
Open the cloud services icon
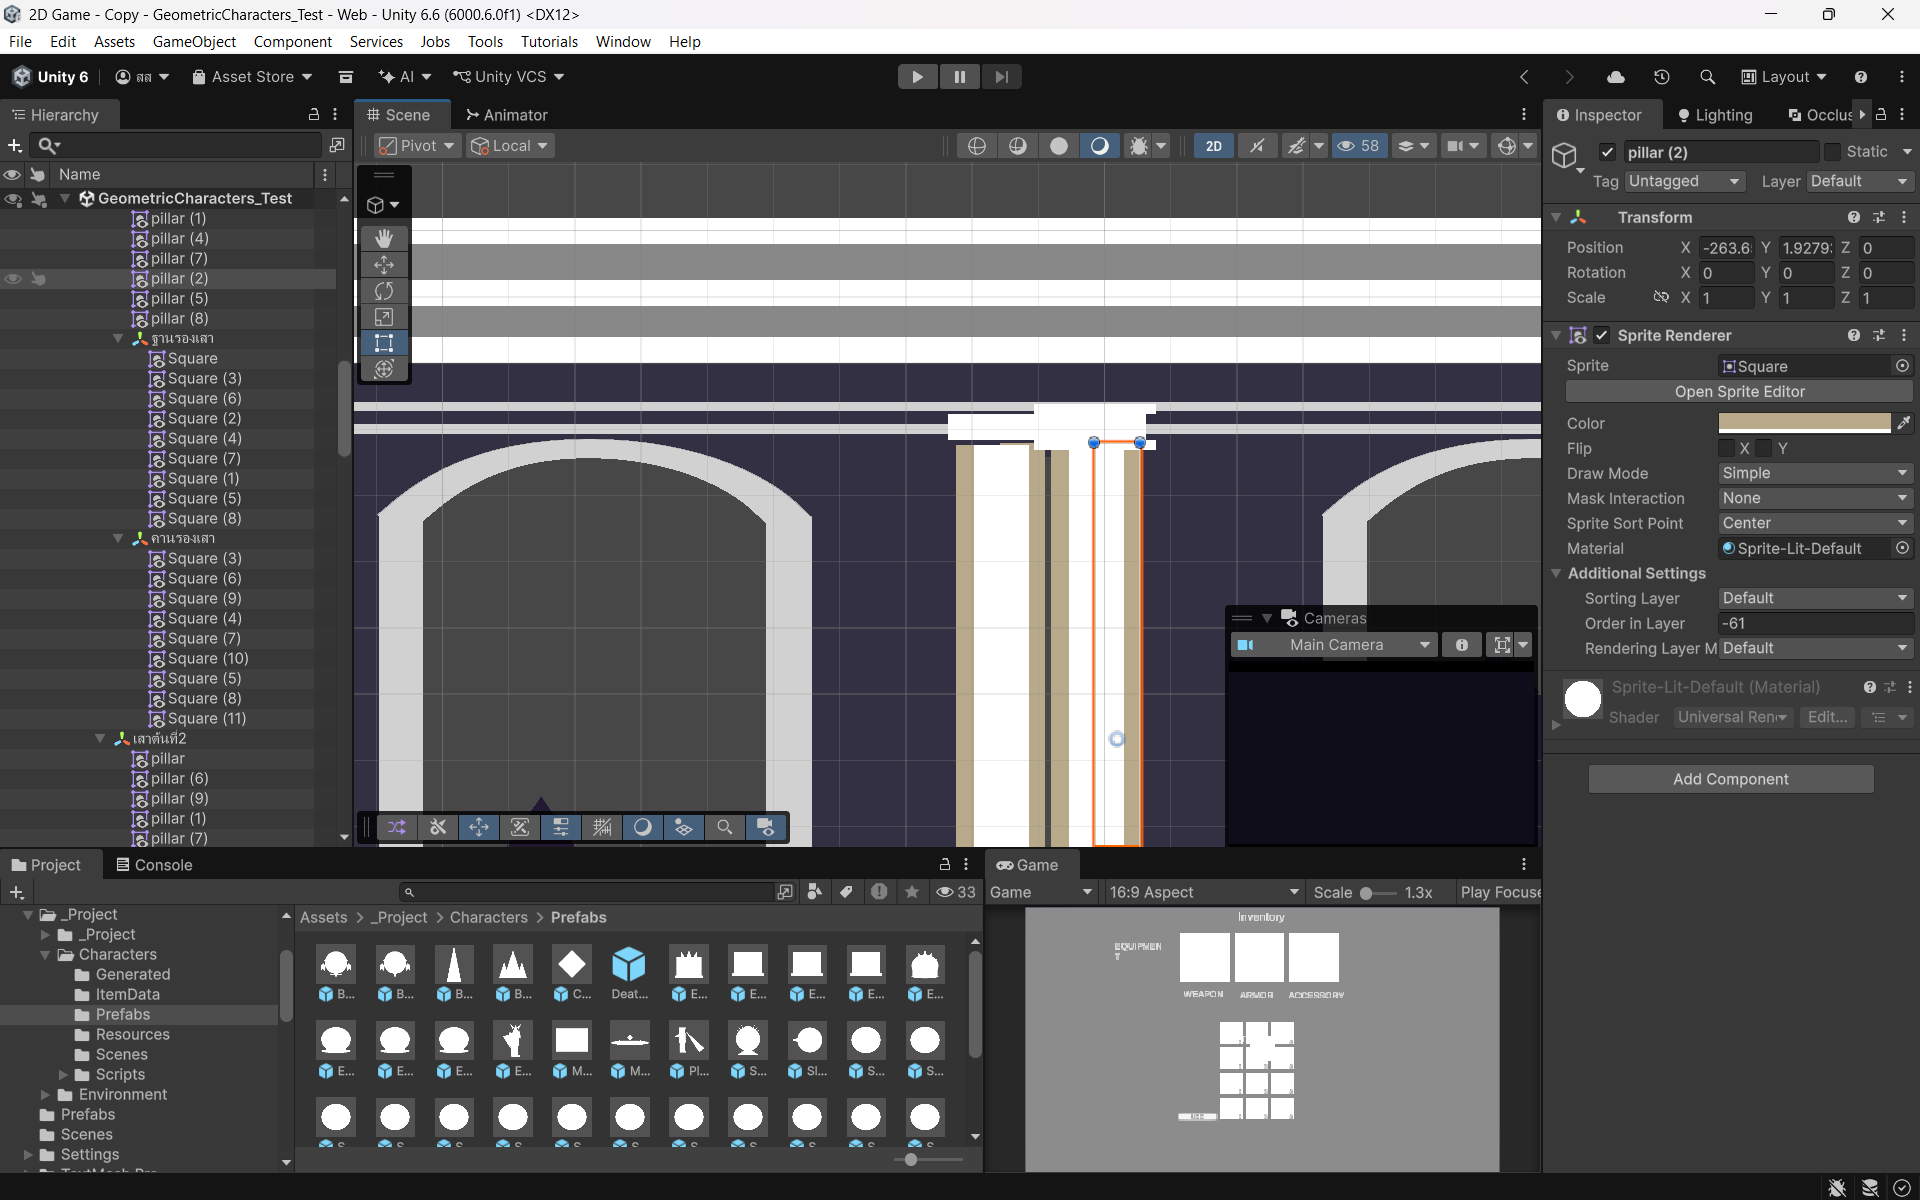click(1616, 77)
